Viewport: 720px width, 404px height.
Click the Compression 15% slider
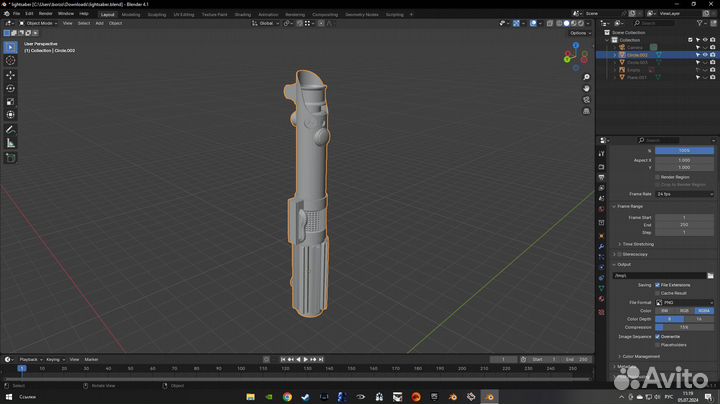coord(685,327)
